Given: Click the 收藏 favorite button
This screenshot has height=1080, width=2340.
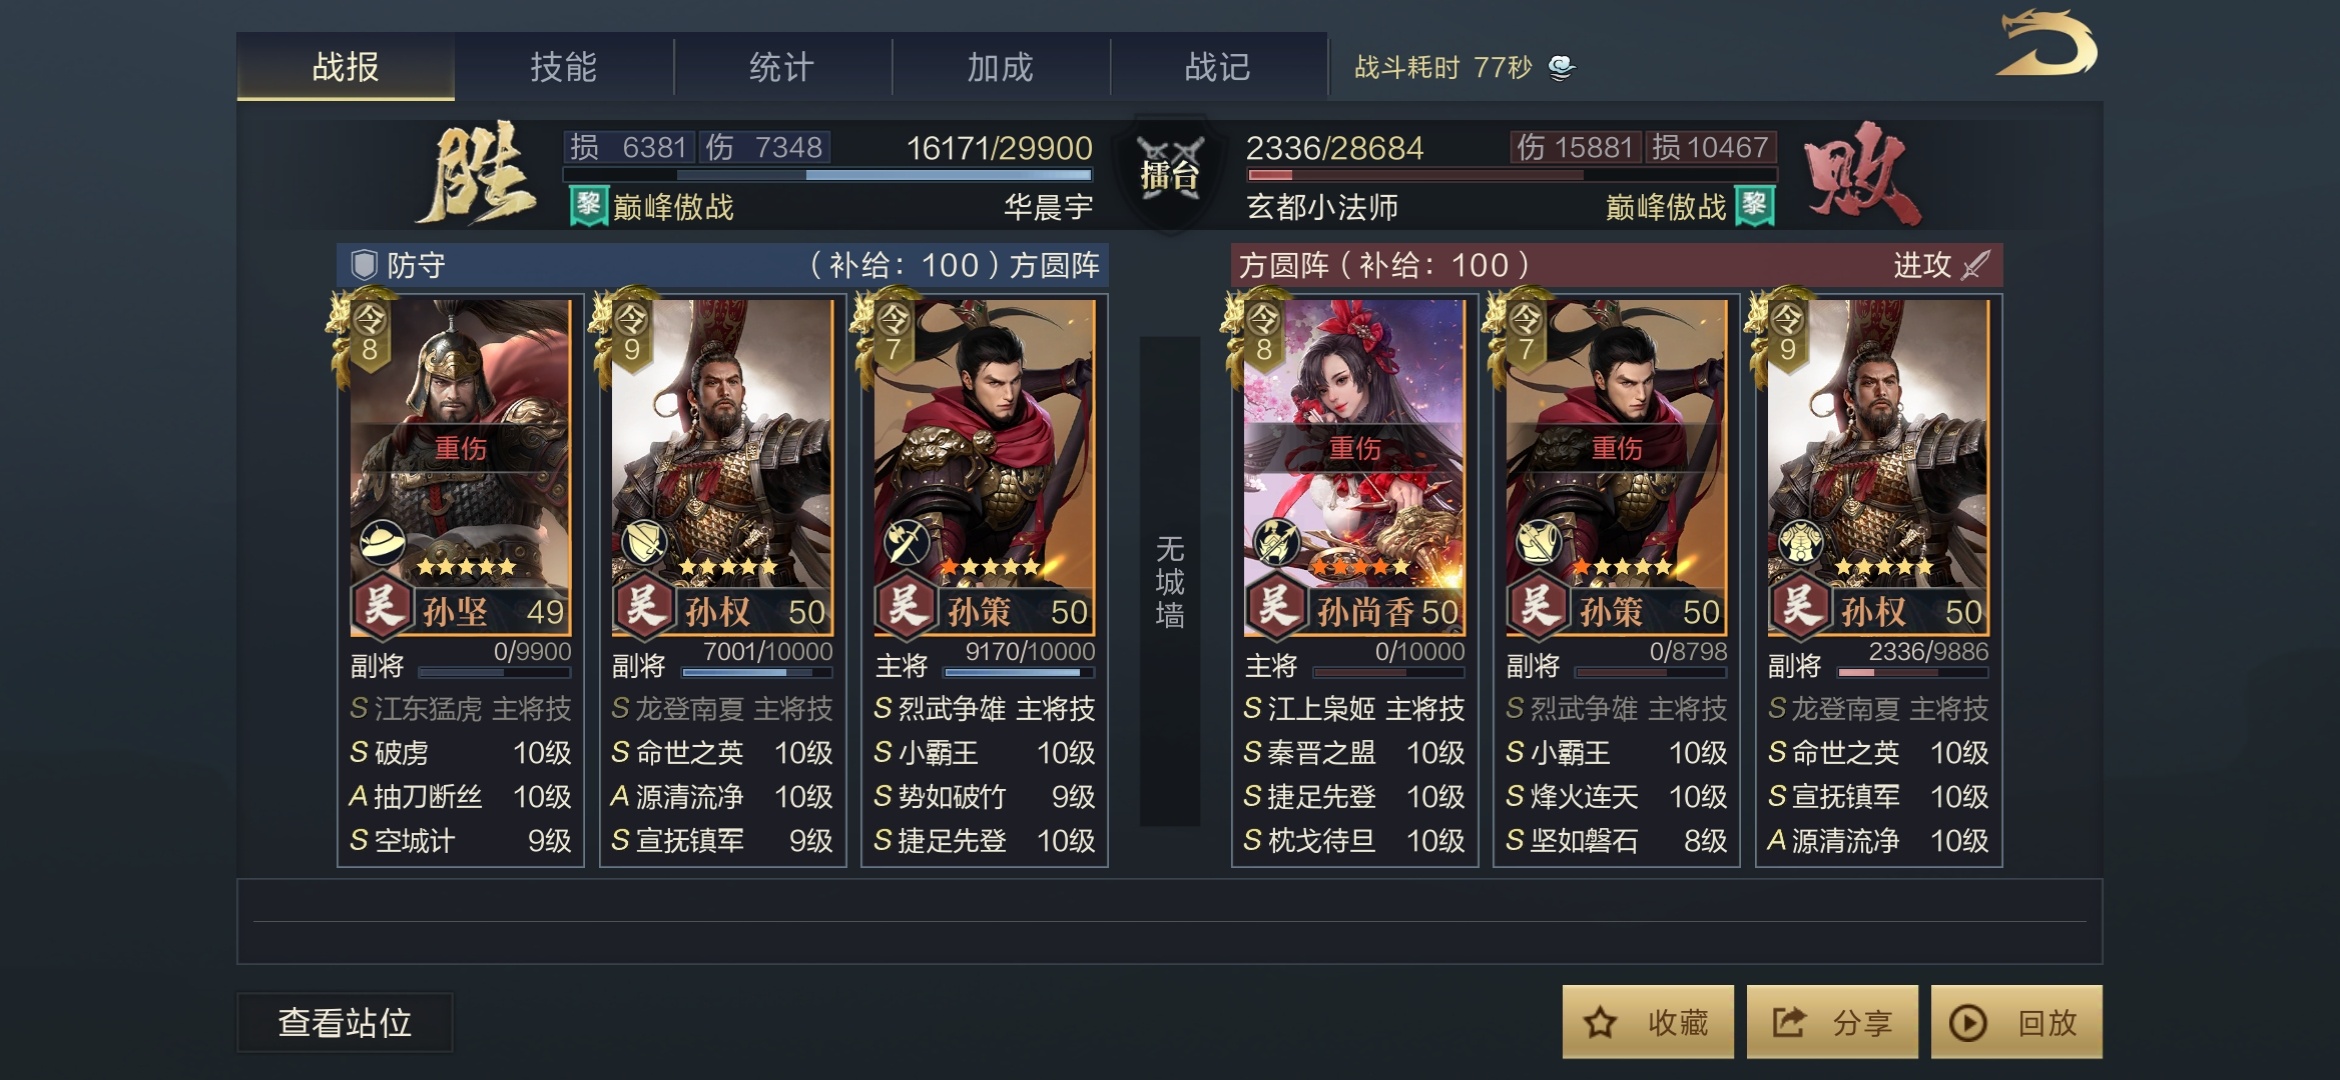Looking at the screenshot, I should (x=1648, y=1022).
